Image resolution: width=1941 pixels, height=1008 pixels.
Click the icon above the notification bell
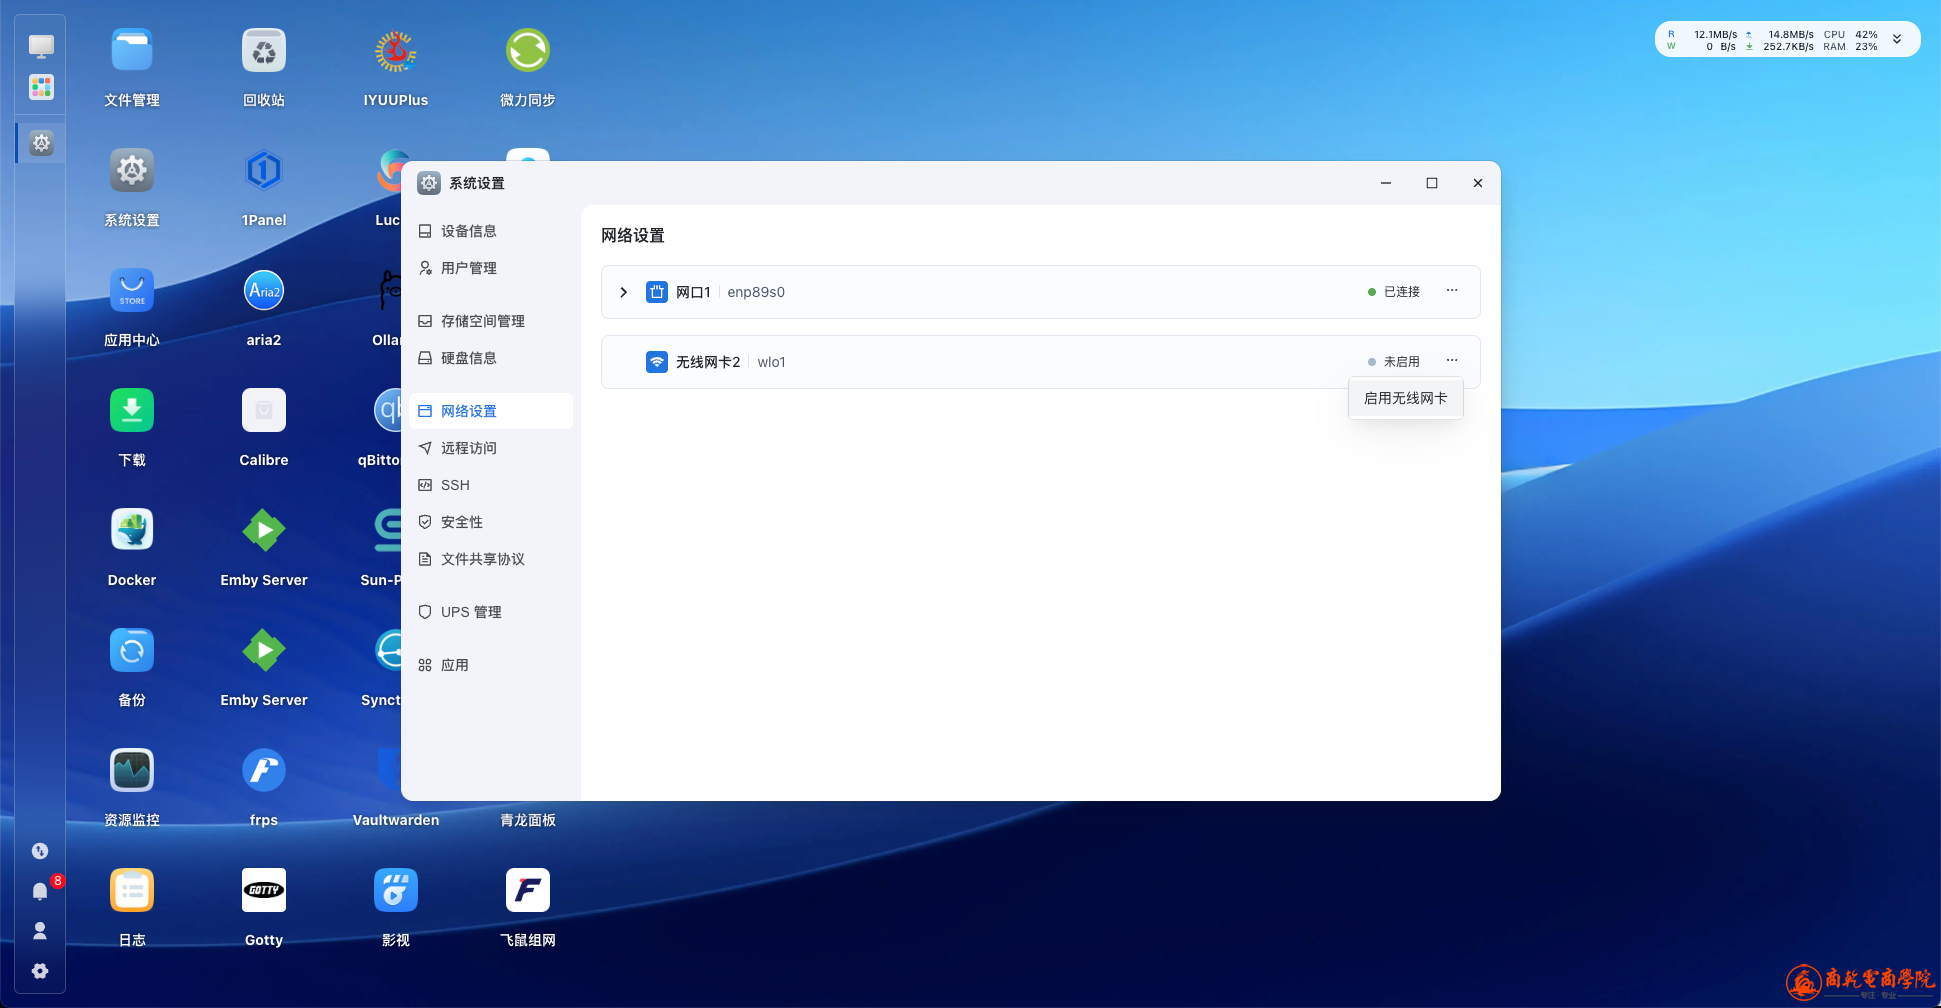pyautogui.click(x=40, y=851)
